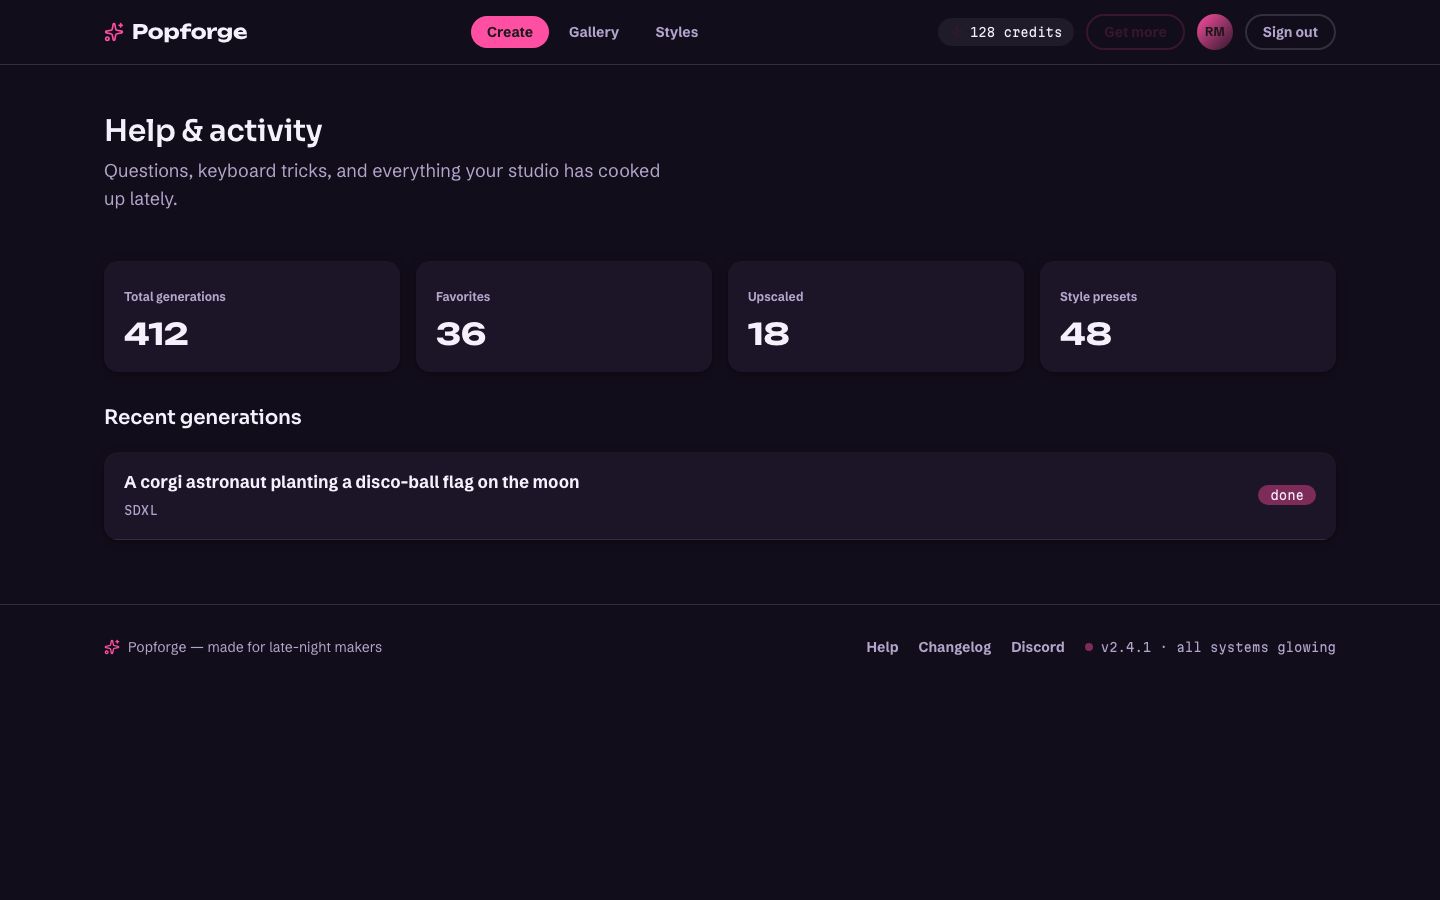Image resolution: width=1440 pixels, height=900 pixels.
Task: Select the Style presets stat card
Action: pos(1188,316)
